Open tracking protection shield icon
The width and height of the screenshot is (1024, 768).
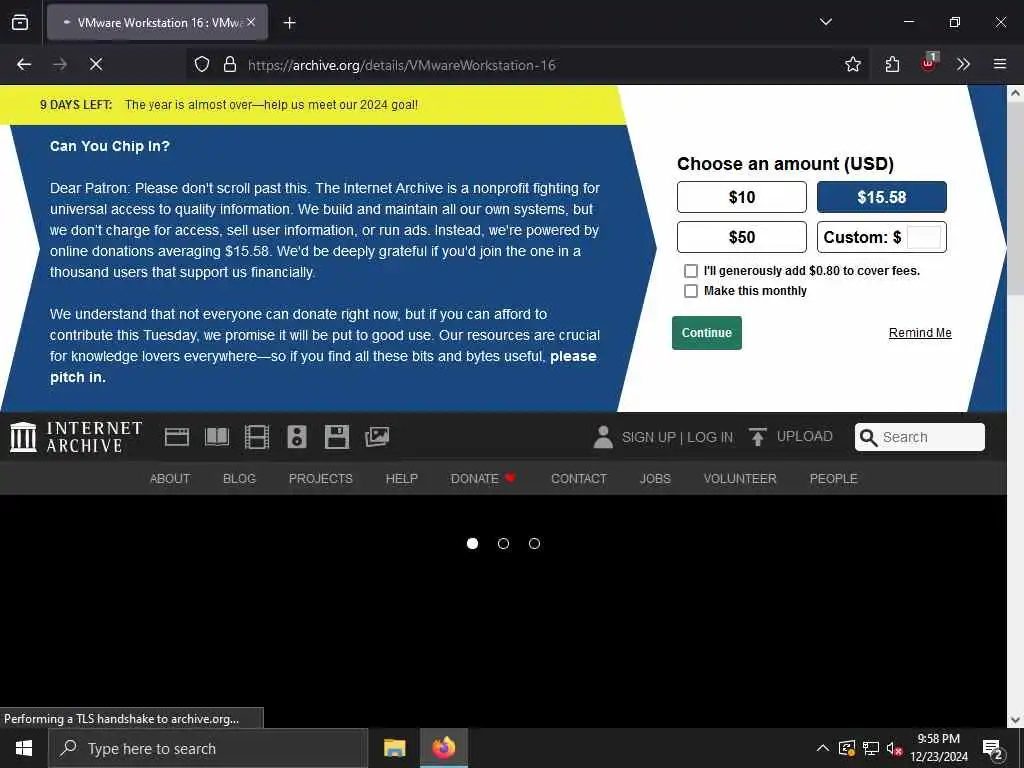click(202, 64)
